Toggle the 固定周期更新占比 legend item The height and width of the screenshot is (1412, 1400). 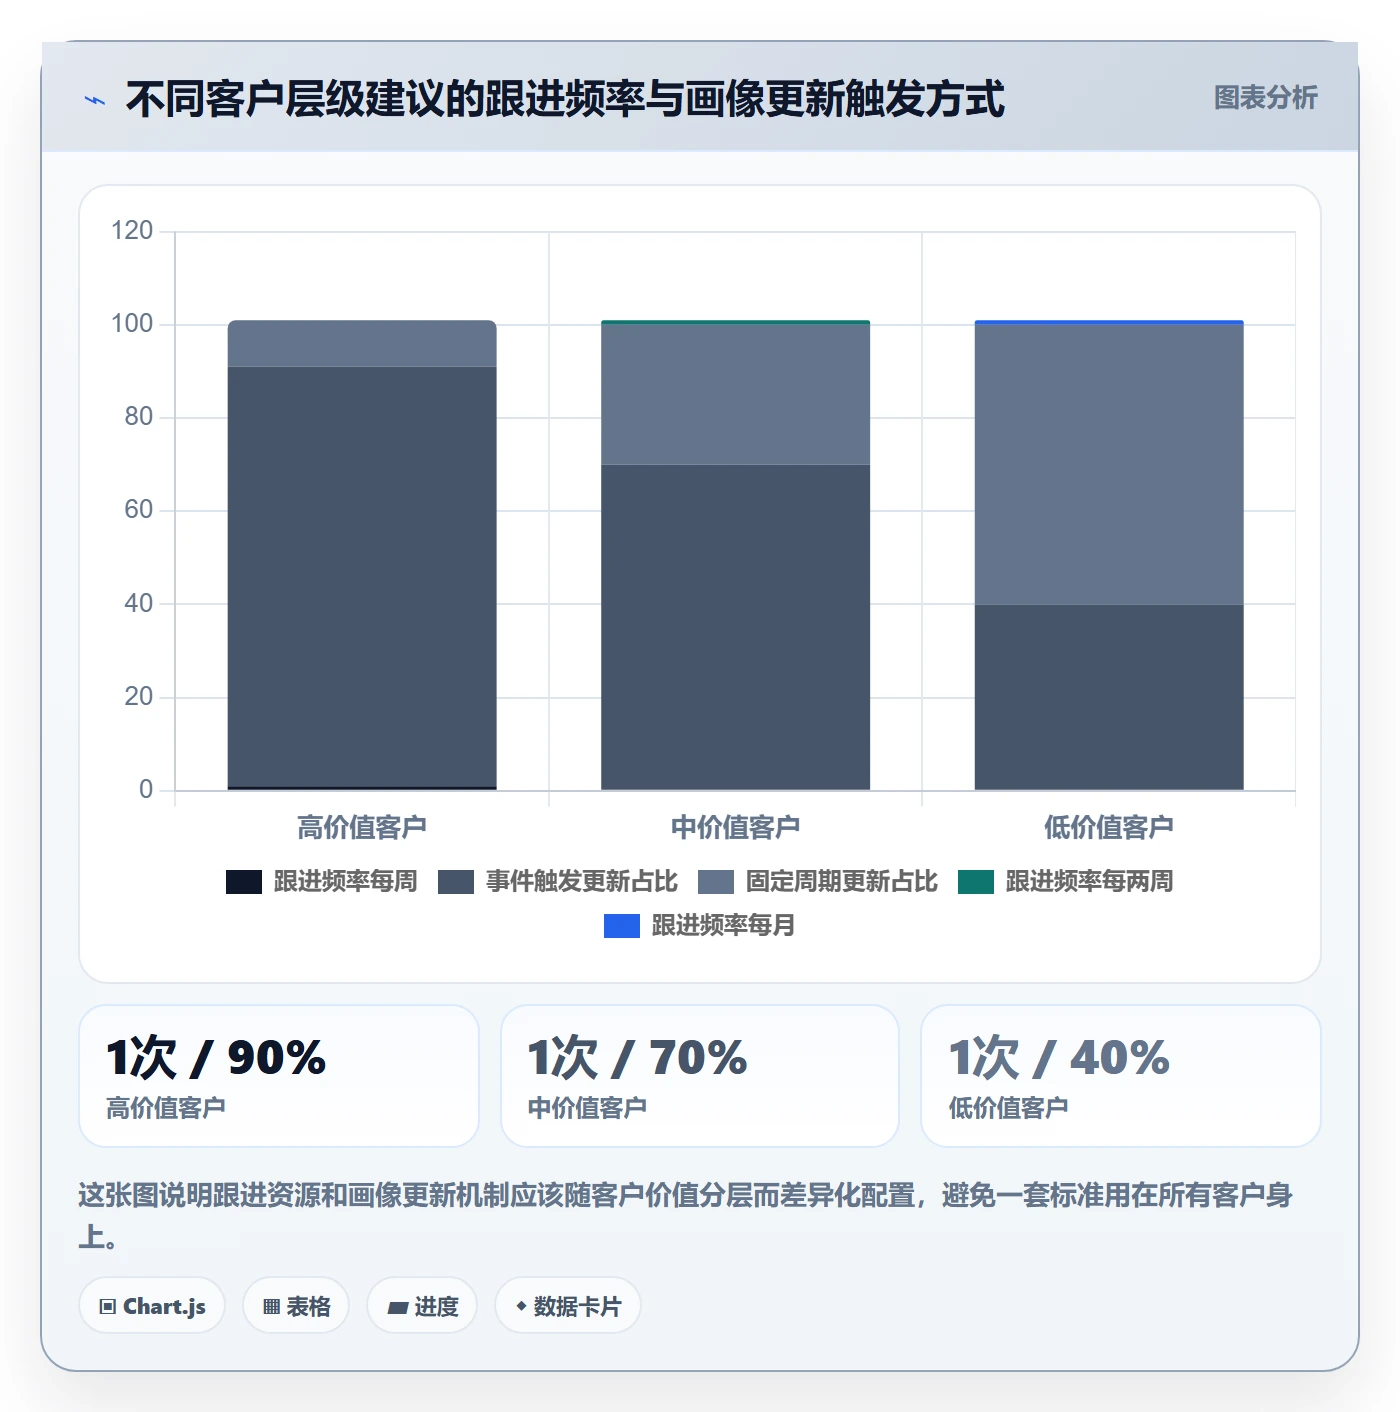tap(817, 881)
